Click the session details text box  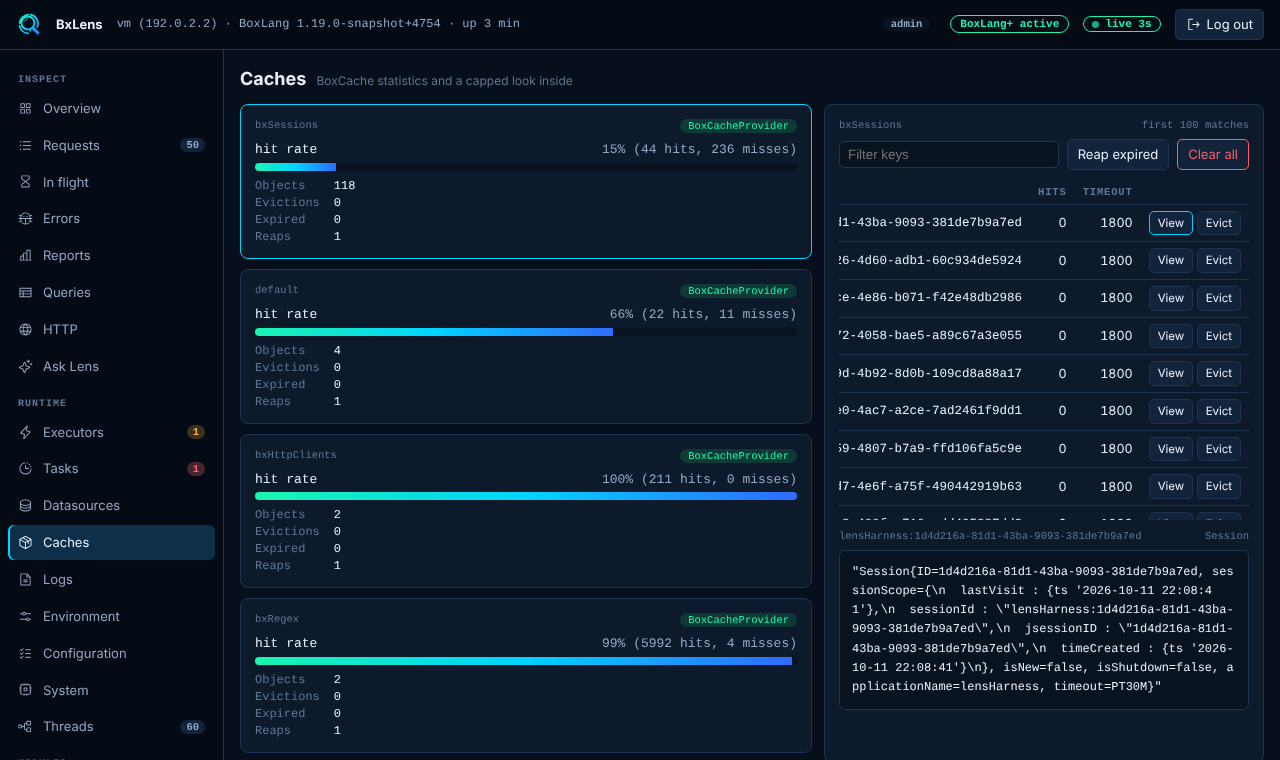point(1044,630)
